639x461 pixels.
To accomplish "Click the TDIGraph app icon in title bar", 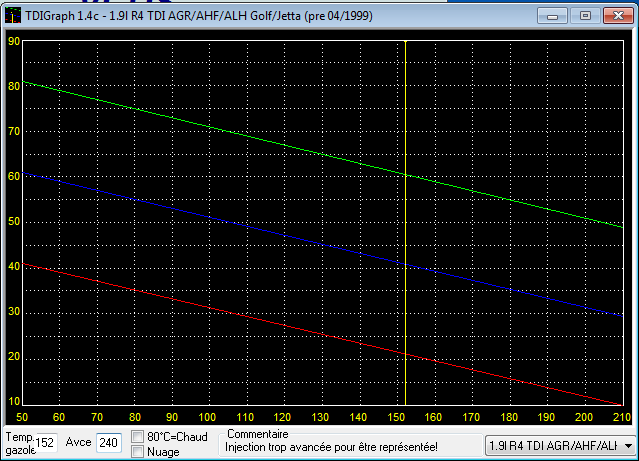I will (12, 15).
